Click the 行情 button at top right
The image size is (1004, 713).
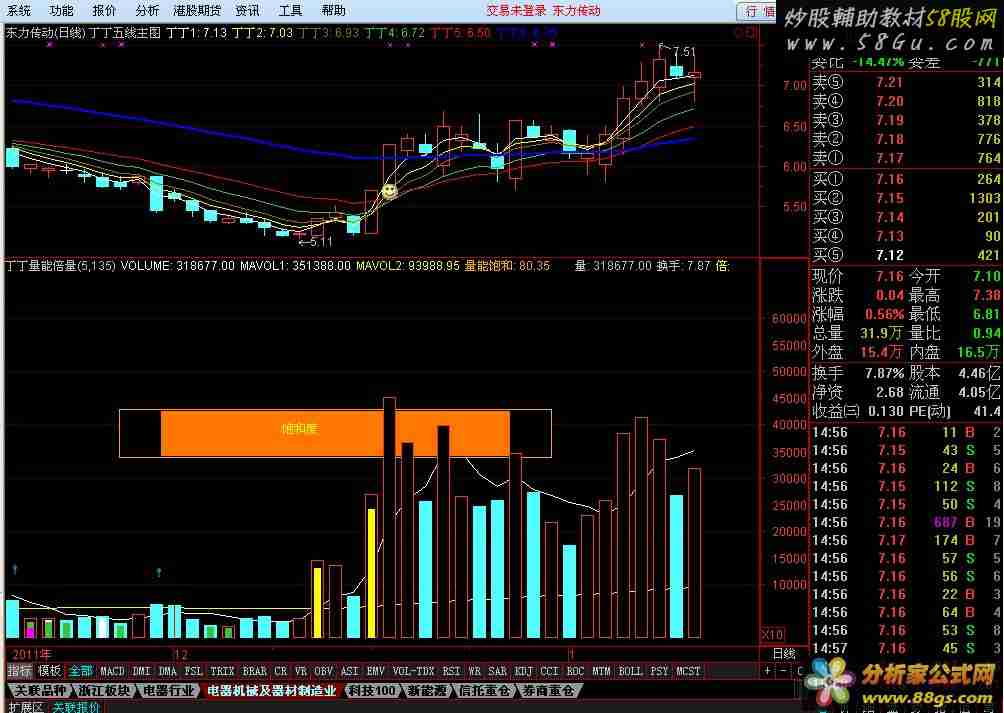click(759, 11)
